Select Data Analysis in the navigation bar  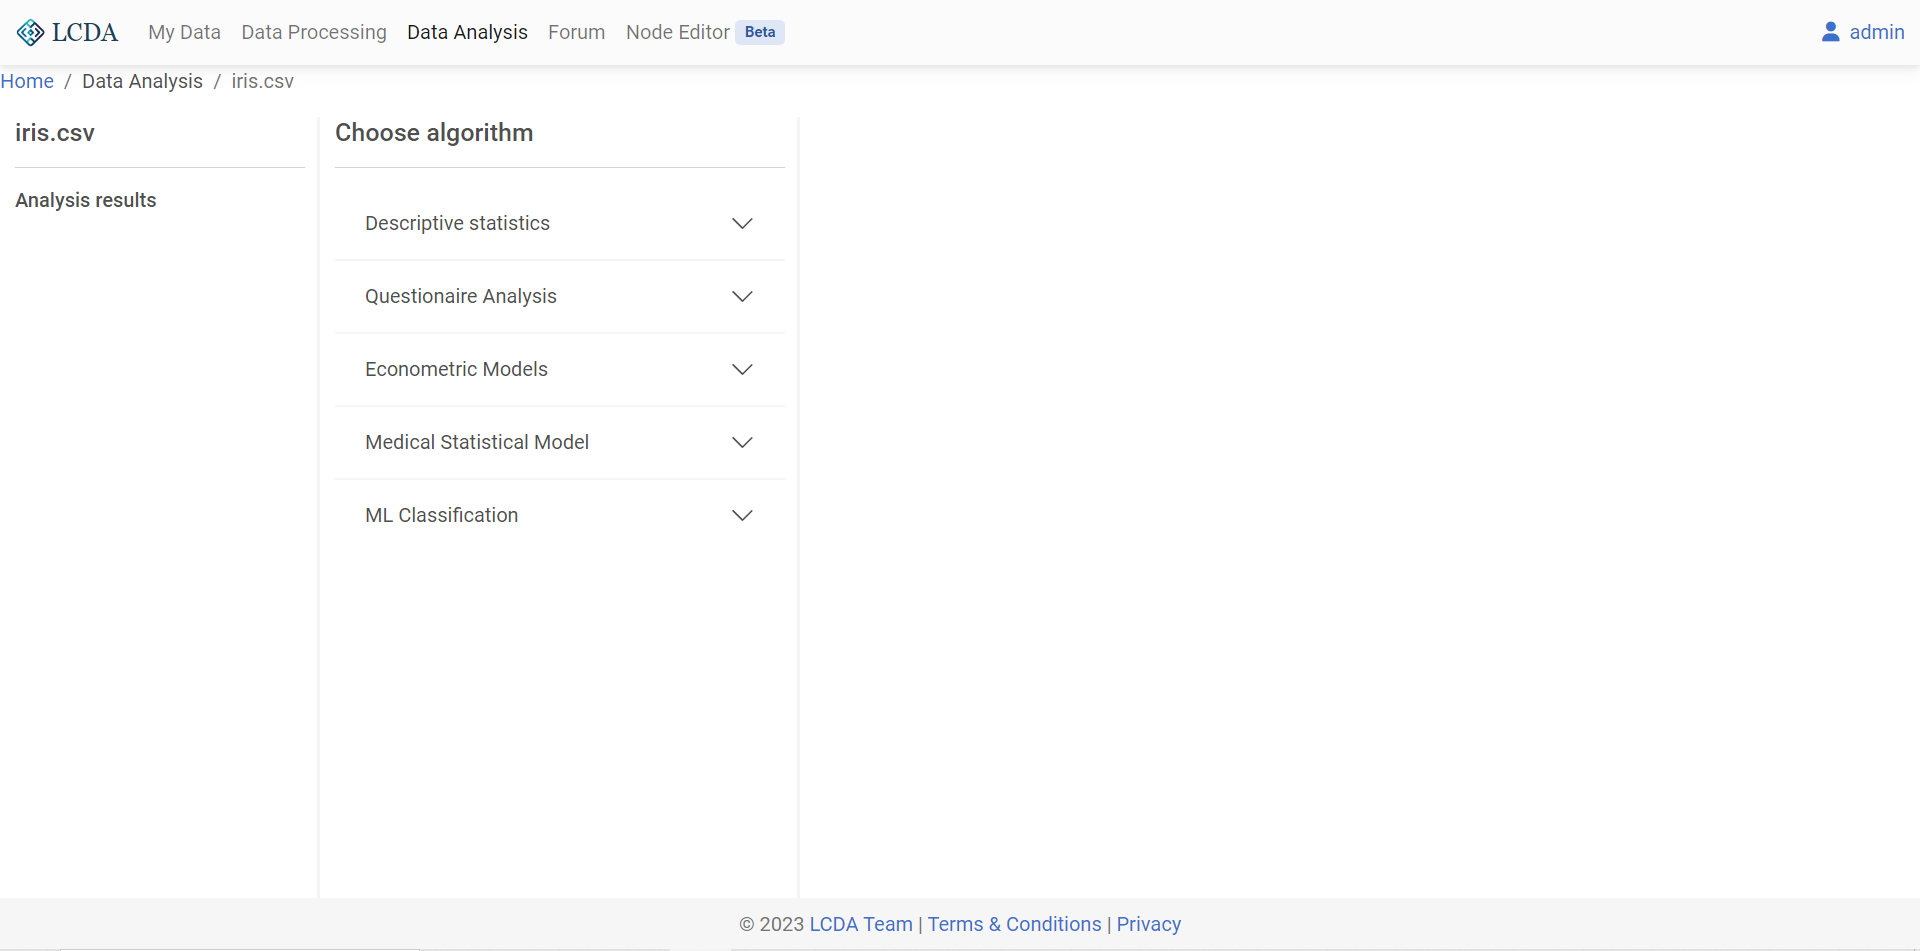(x=467, y=32)
